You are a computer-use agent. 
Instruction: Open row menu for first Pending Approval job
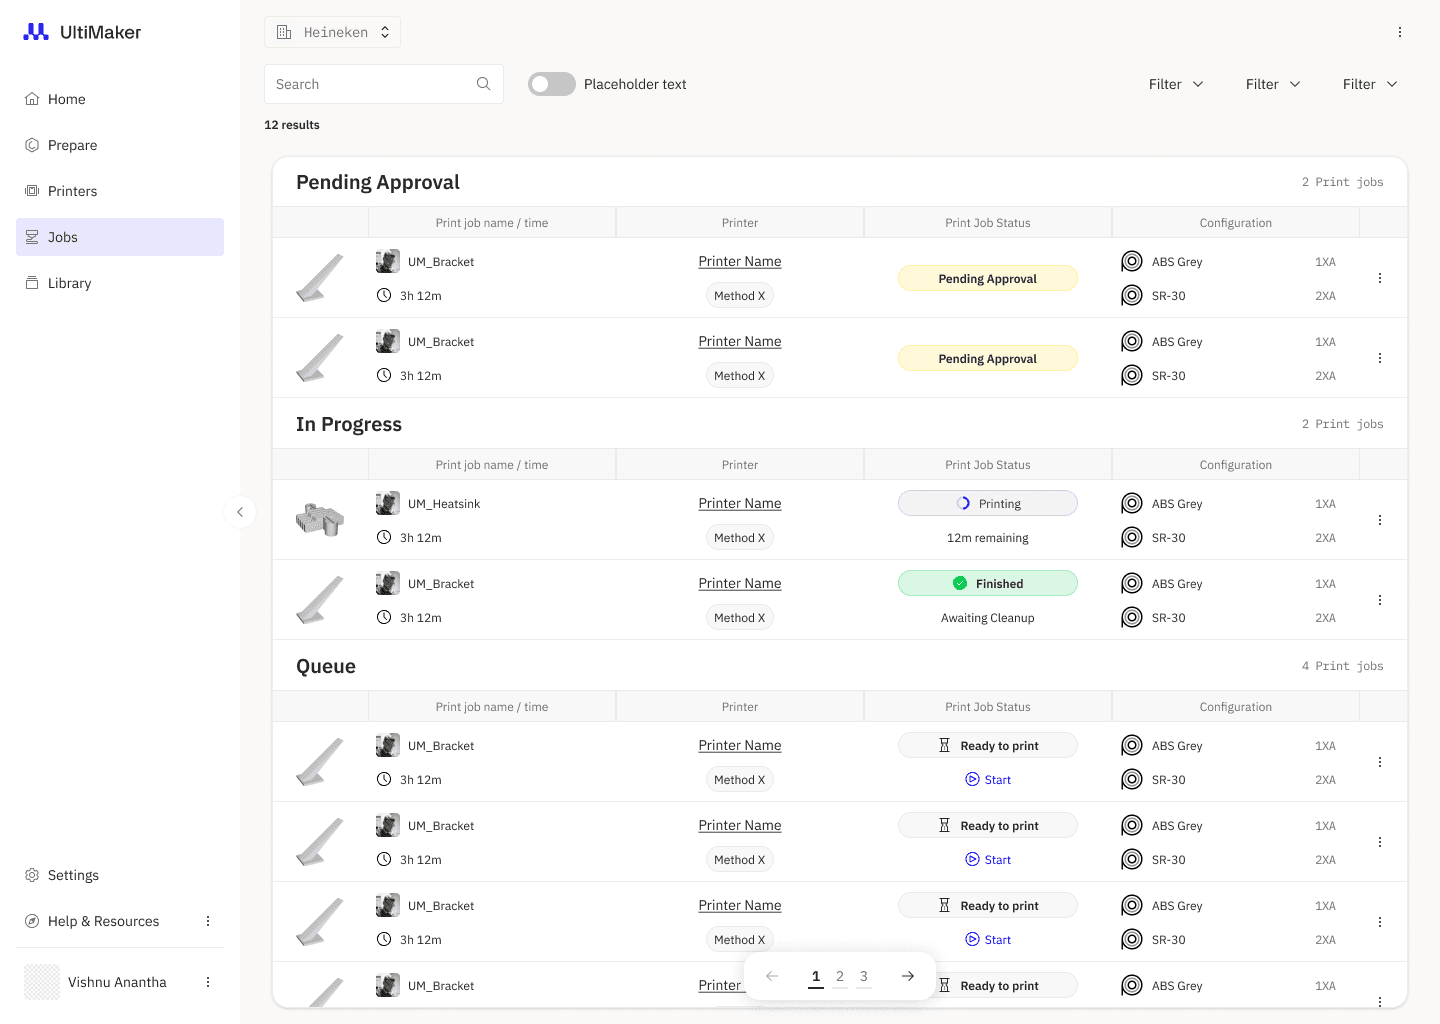[1380, 278]
